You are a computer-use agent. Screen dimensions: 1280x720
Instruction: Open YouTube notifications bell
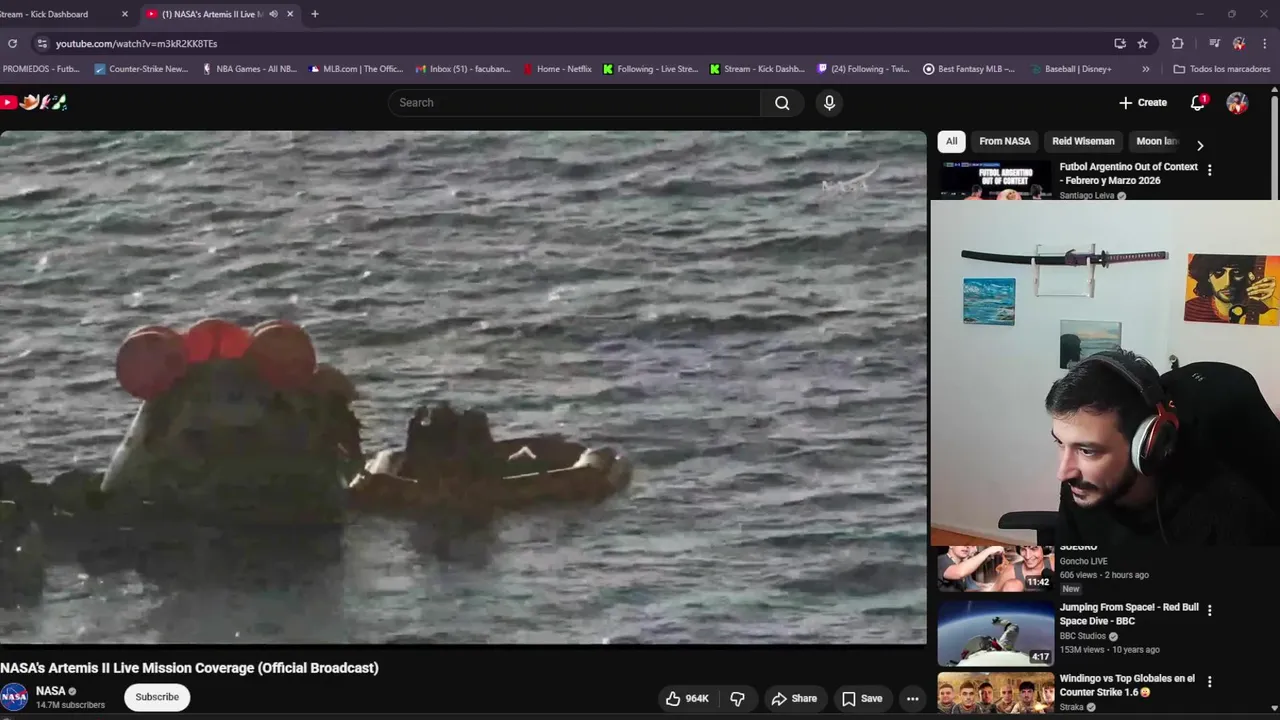[x=1198, y=102]
